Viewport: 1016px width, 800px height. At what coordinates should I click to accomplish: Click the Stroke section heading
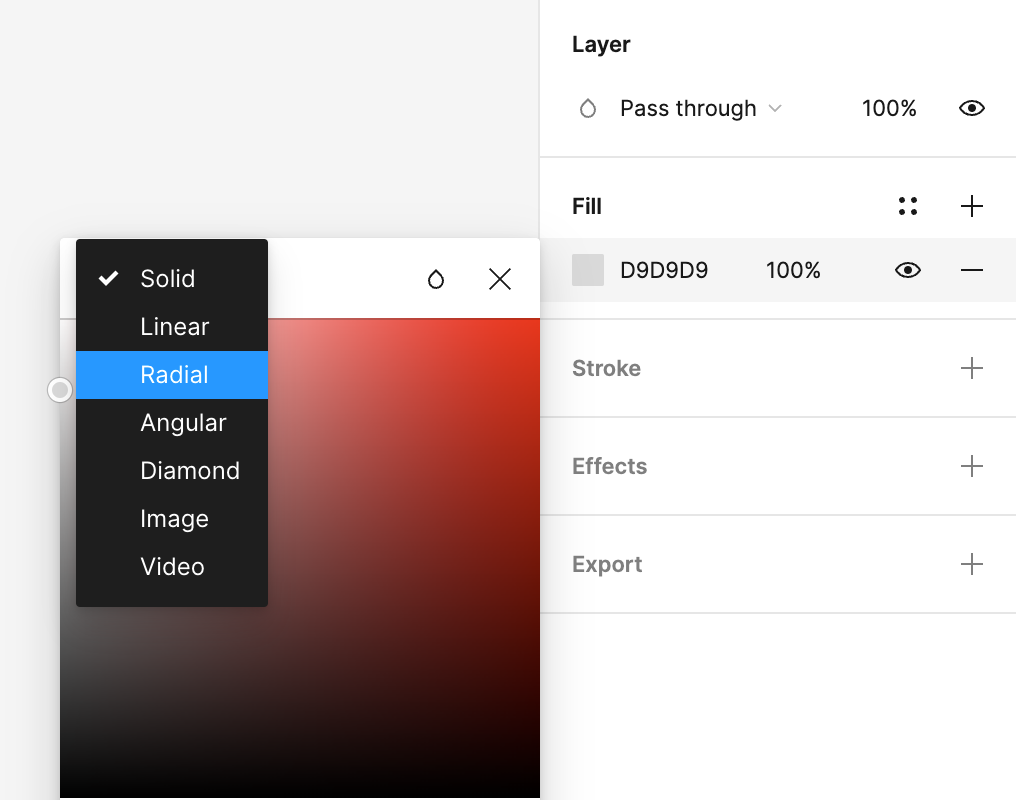[606, 368]
